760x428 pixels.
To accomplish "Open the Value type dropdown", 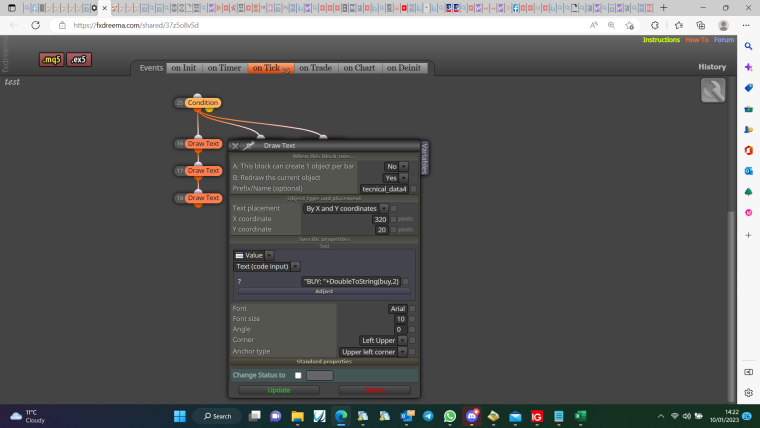I will pyautogui.click(x=254, y=255).
